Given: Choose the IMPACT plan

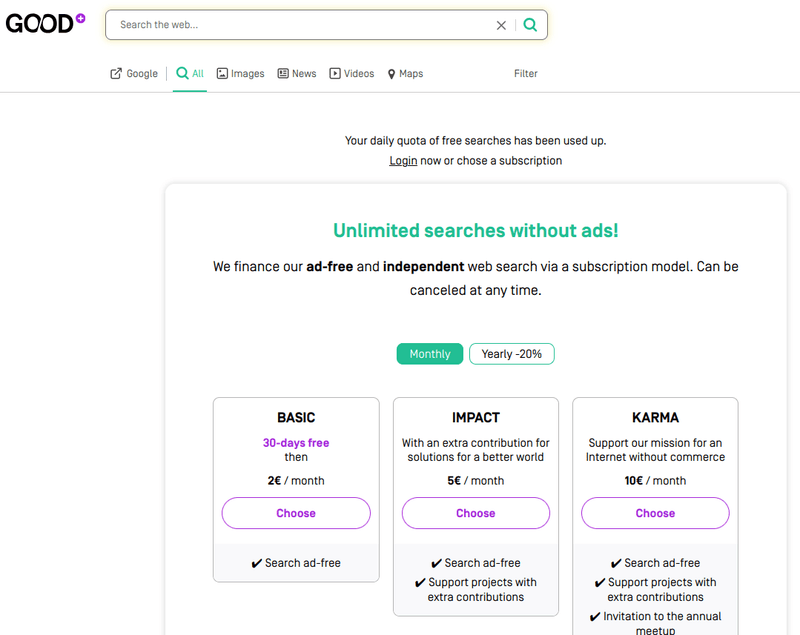Looking at the screenshot, I should (x=476, y=513).
